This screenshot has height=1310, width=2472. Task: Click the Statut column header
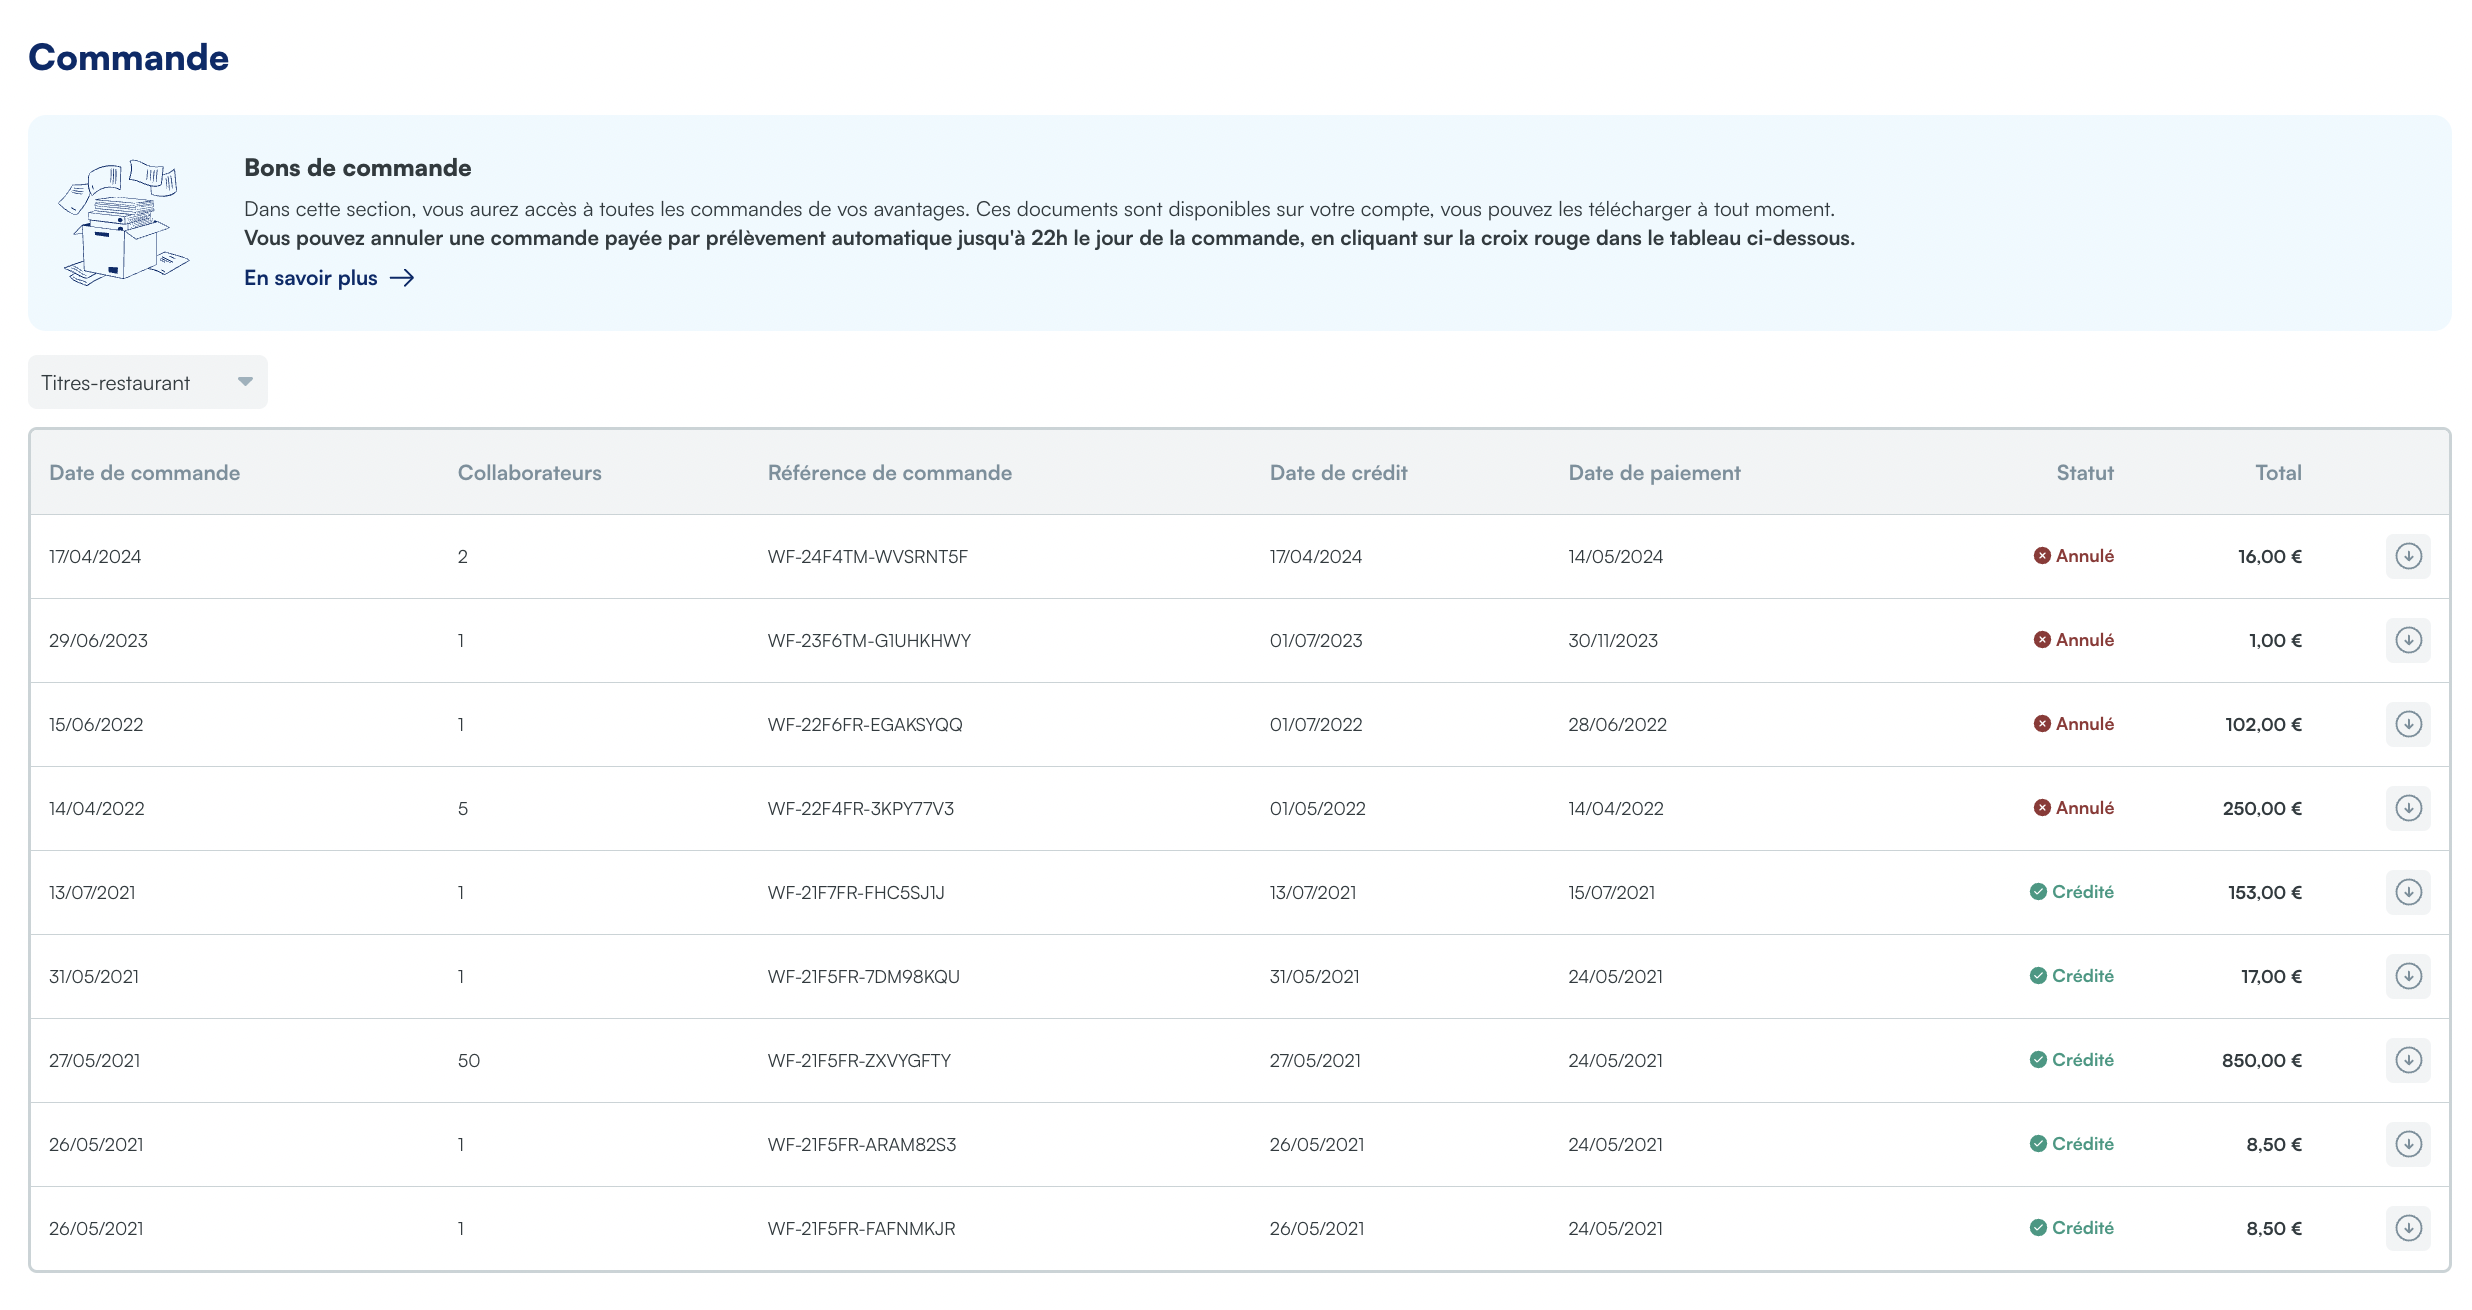(2084, 473)
